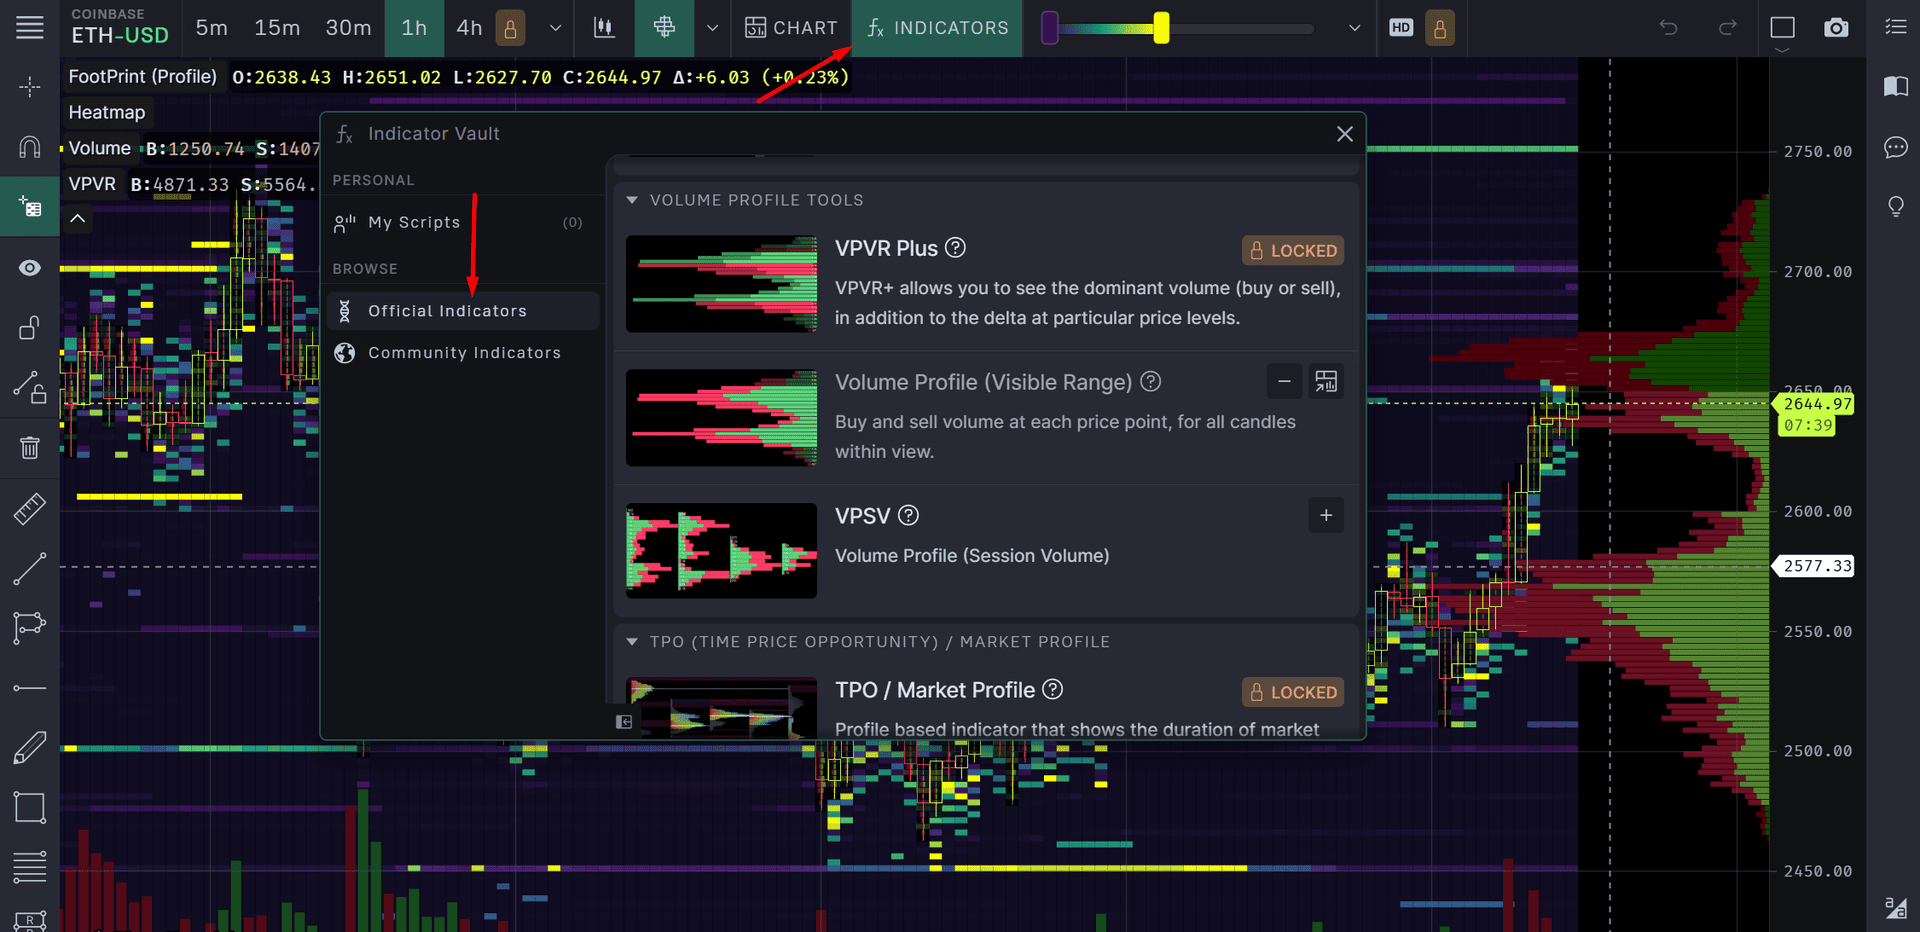Select the ruler measure tool
Viewport: 1920px width, 932px height.
(30, 509)
